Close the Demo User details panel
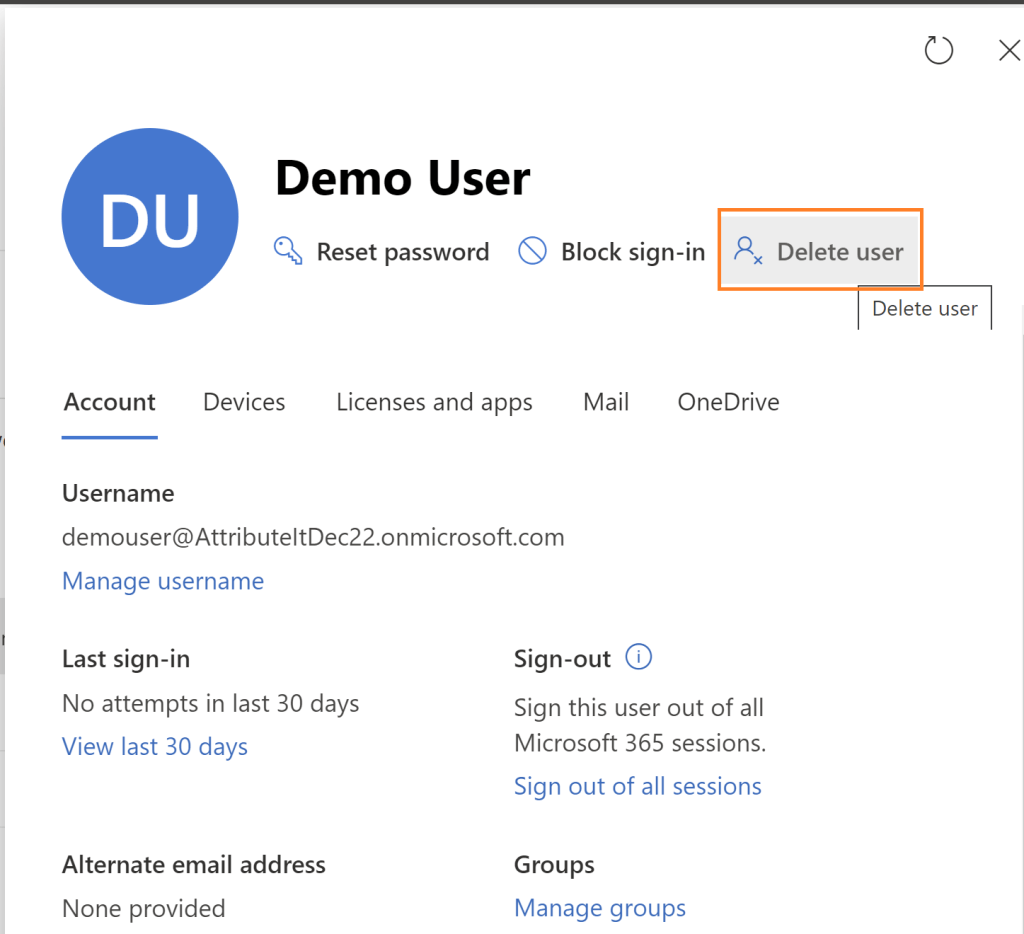The width and height of the screenshot is (1024, 934). pos(1009,51)
